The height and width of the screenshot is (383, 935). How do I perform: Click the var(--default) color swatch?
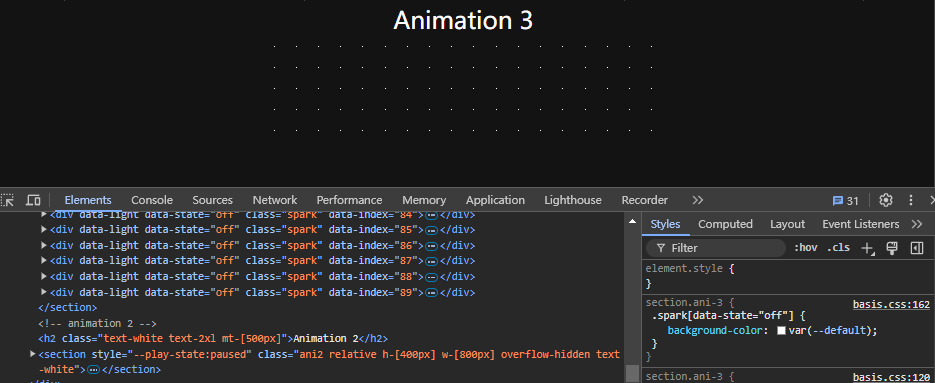tap(781, 331)
